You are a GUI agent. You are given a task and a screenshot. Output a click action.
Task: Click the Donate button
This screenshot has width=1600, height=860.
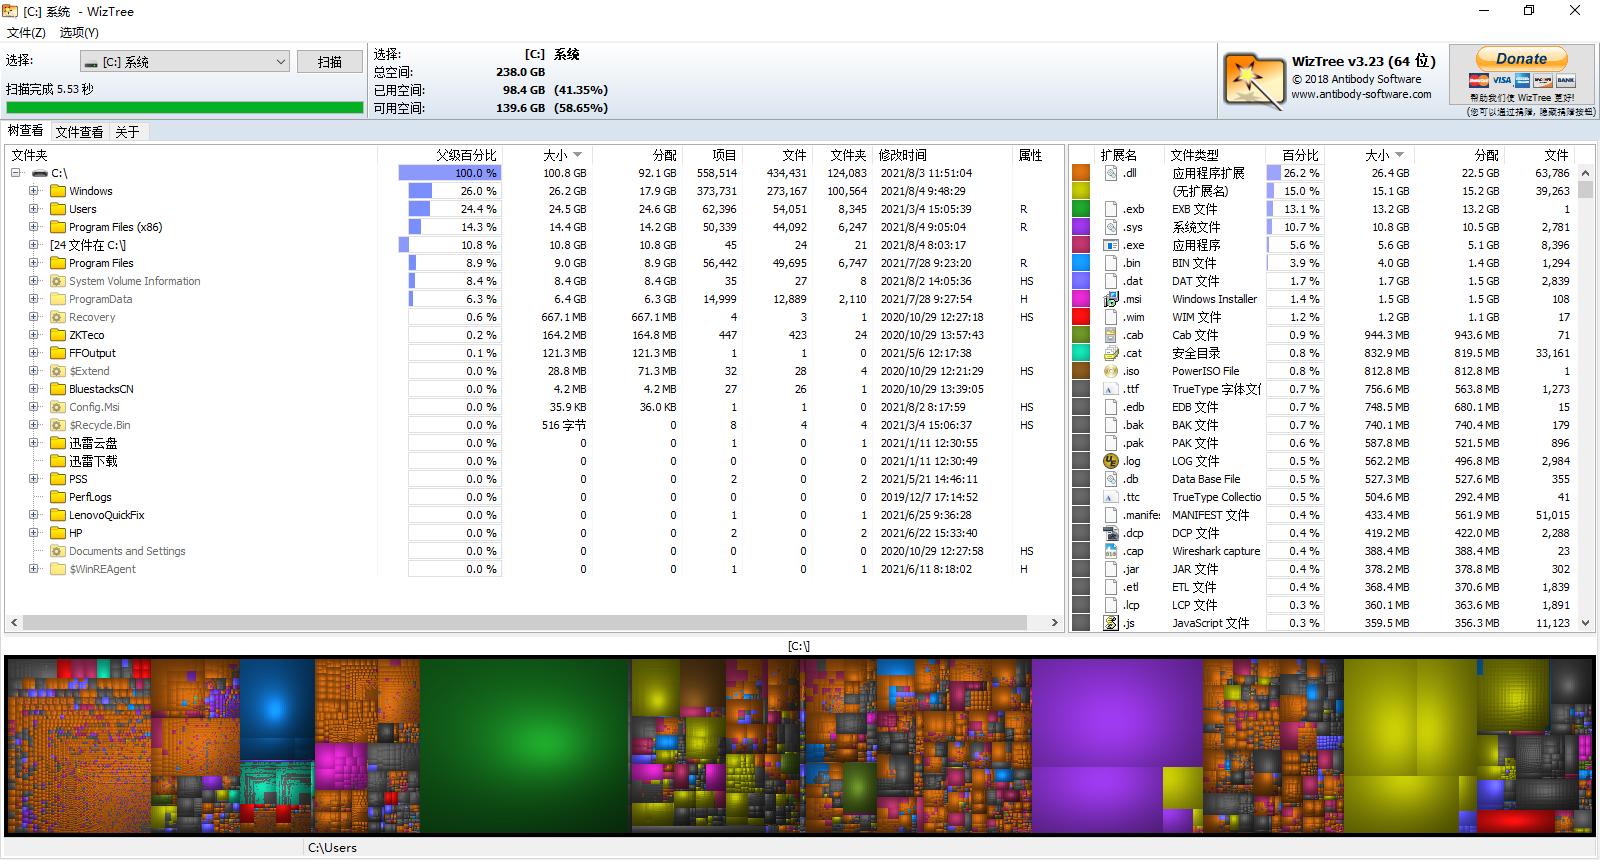click(x=1521, y=59)
